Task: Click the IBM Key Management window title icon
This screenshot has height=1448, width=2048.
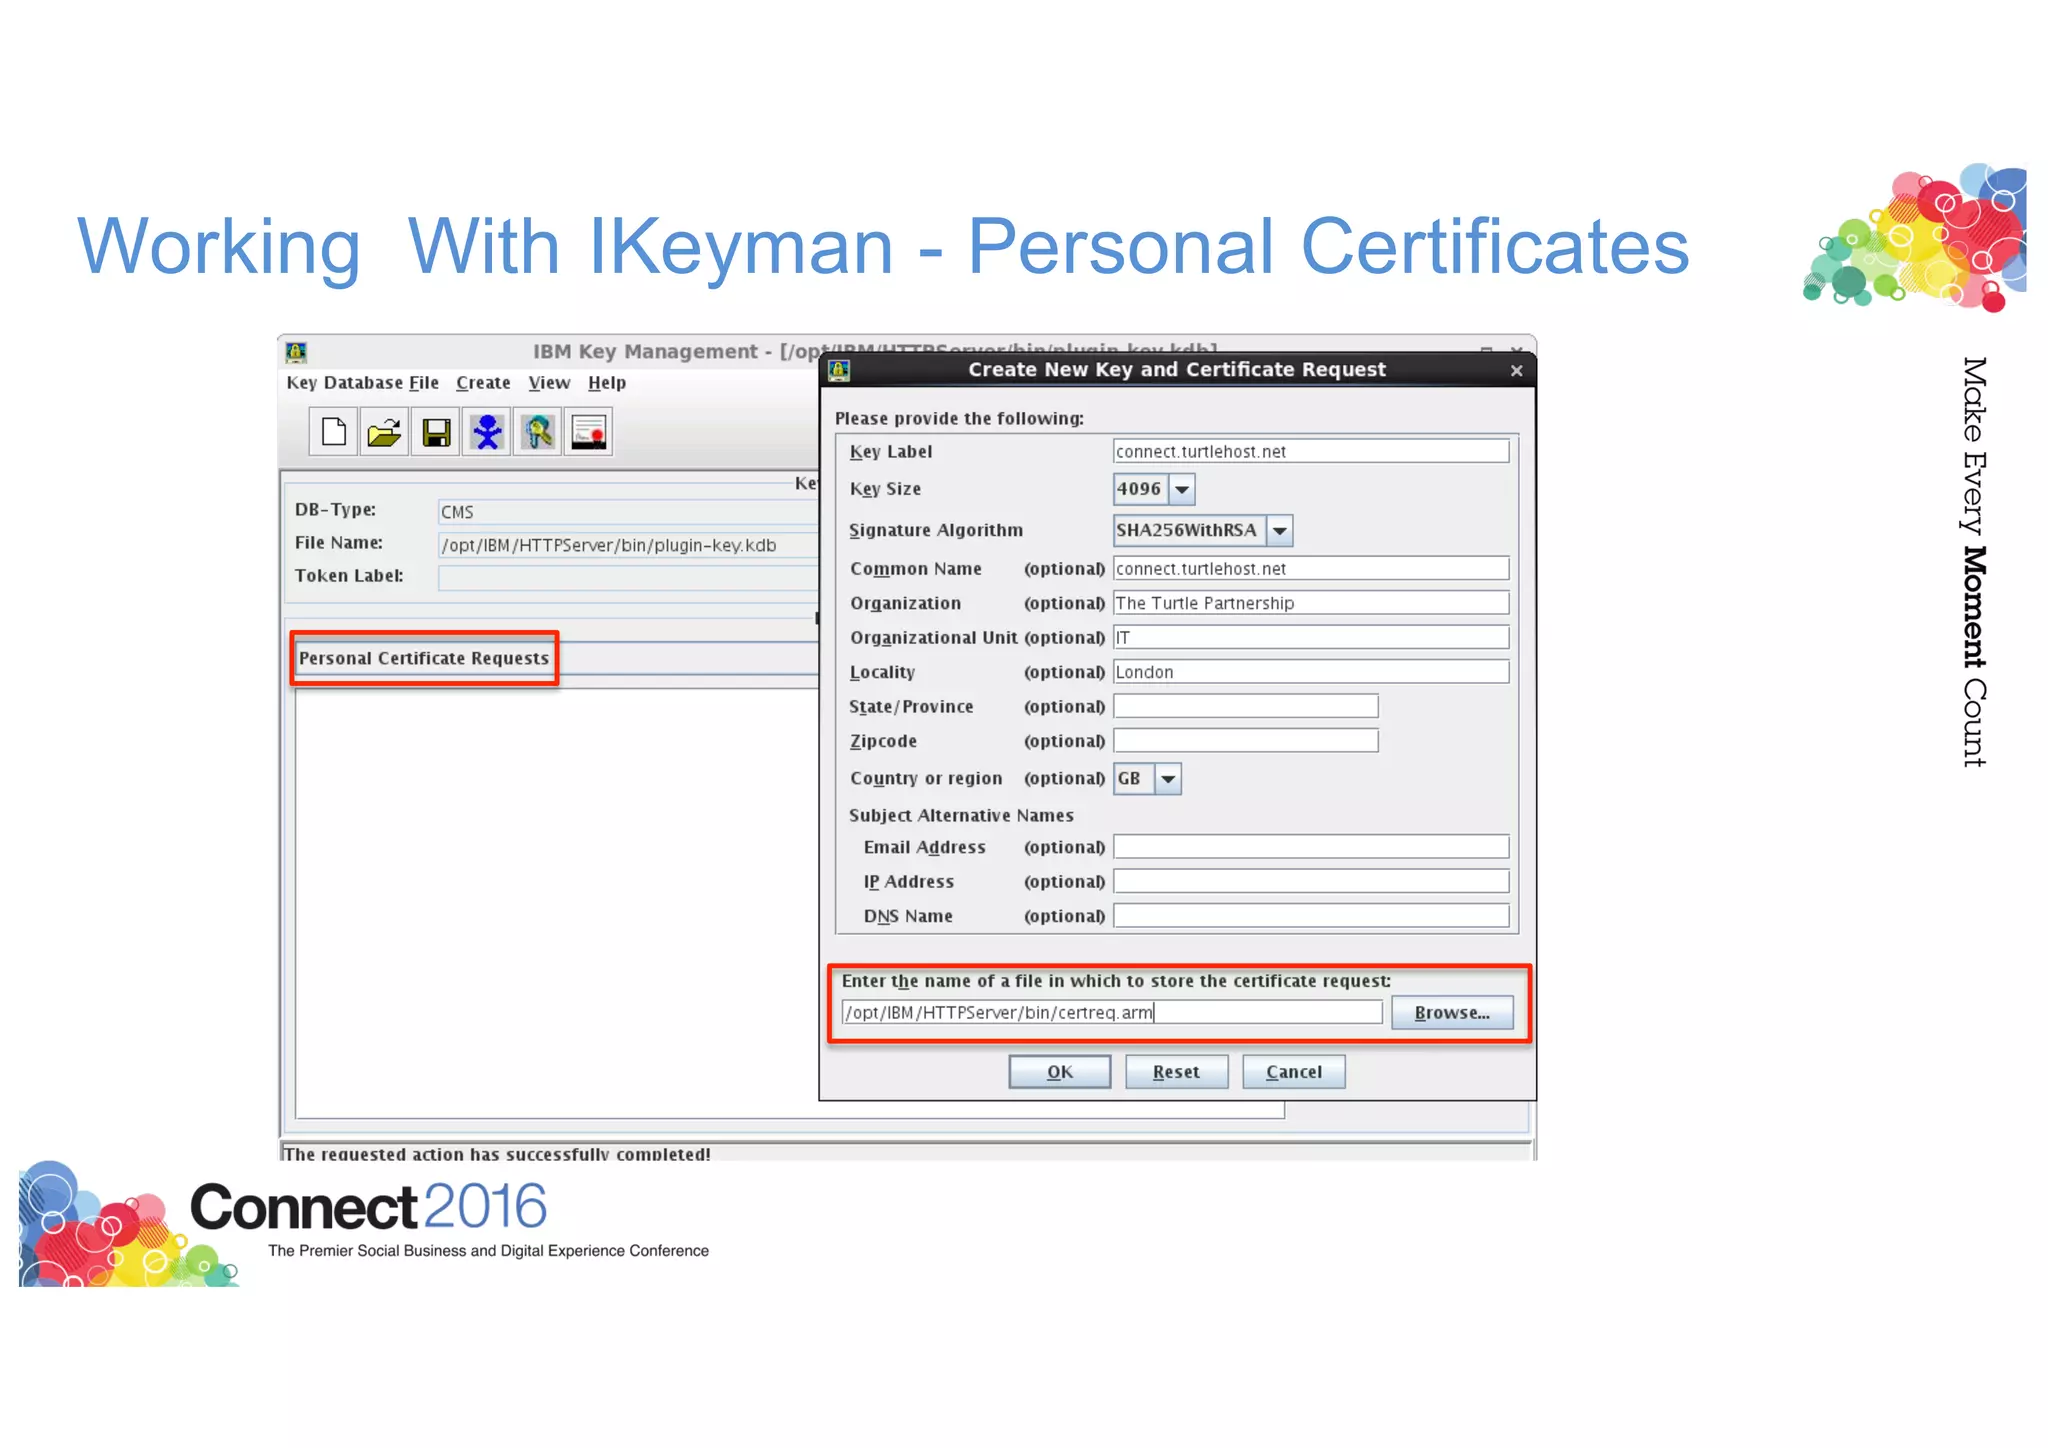Action: click(x=296, y=352)
